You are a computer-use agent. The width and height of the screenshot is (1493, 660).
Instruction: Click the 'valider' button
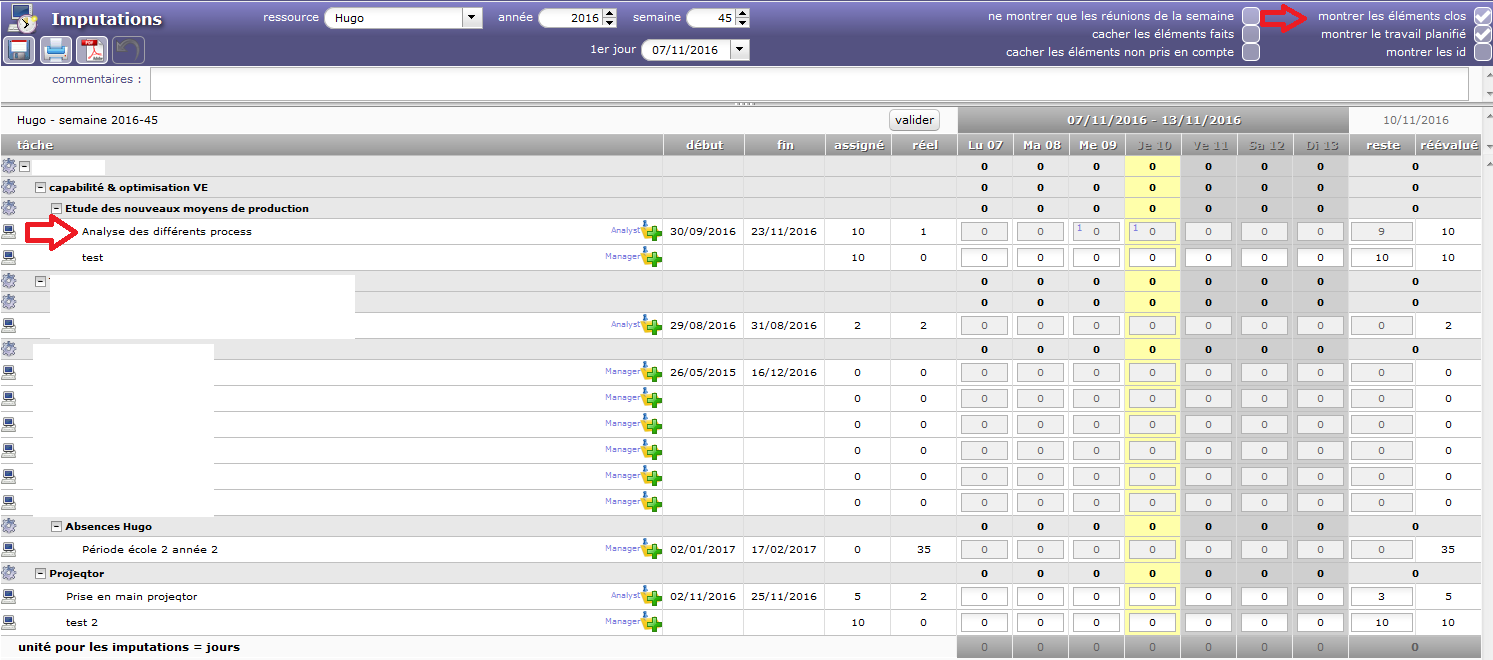tap(914, 120)
